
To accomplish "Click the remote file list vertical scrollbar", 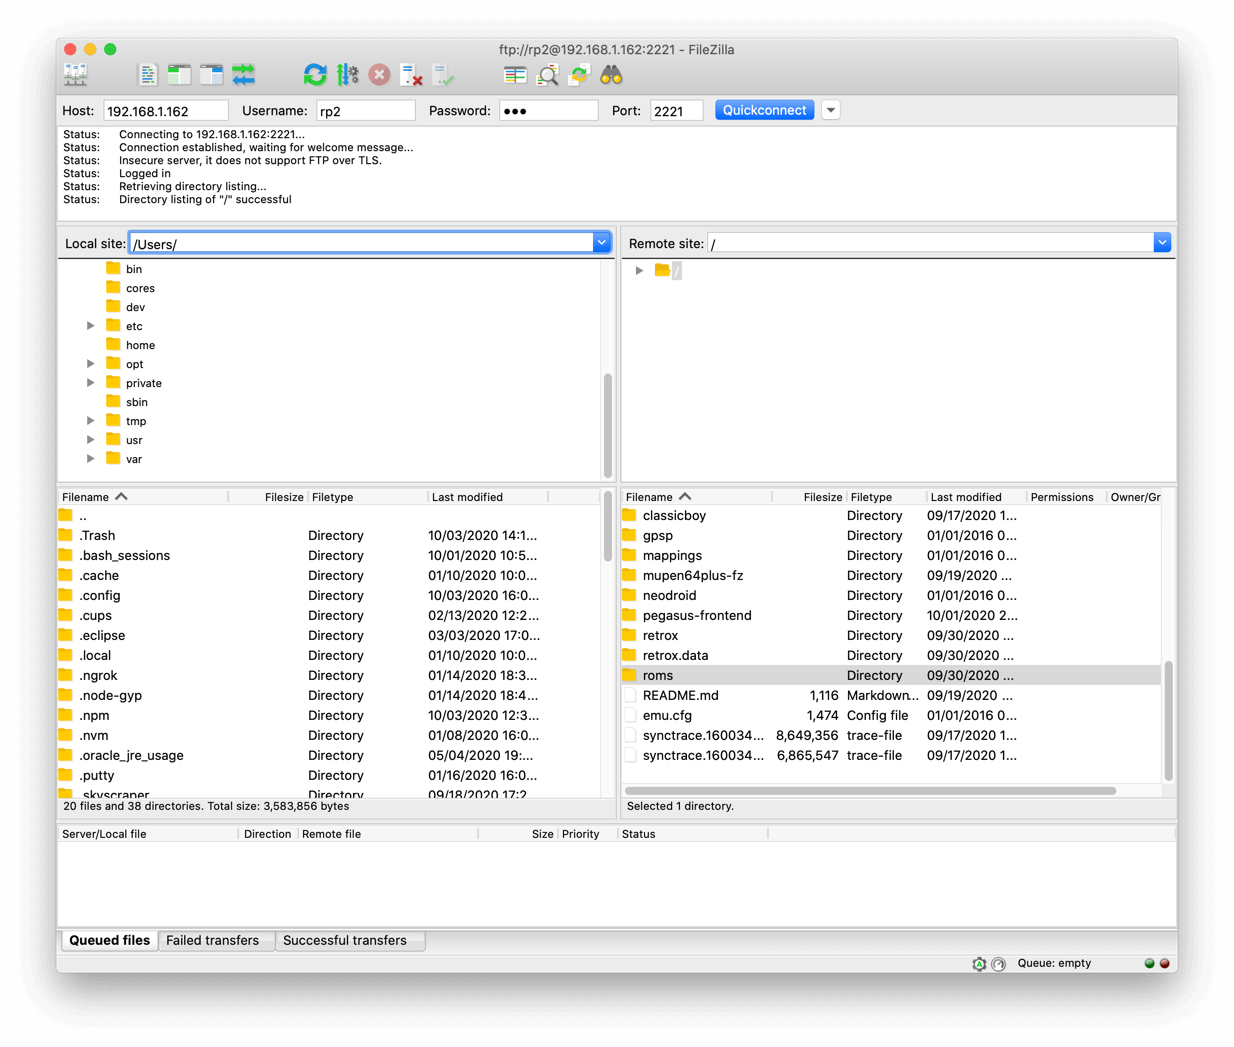I will (1168, 720).
